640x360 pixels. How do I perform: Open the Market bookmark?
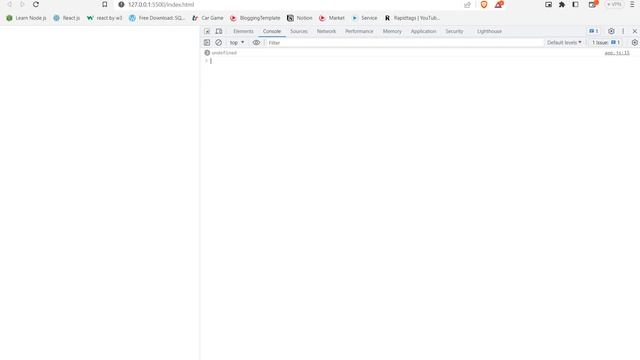click(332, 18)
